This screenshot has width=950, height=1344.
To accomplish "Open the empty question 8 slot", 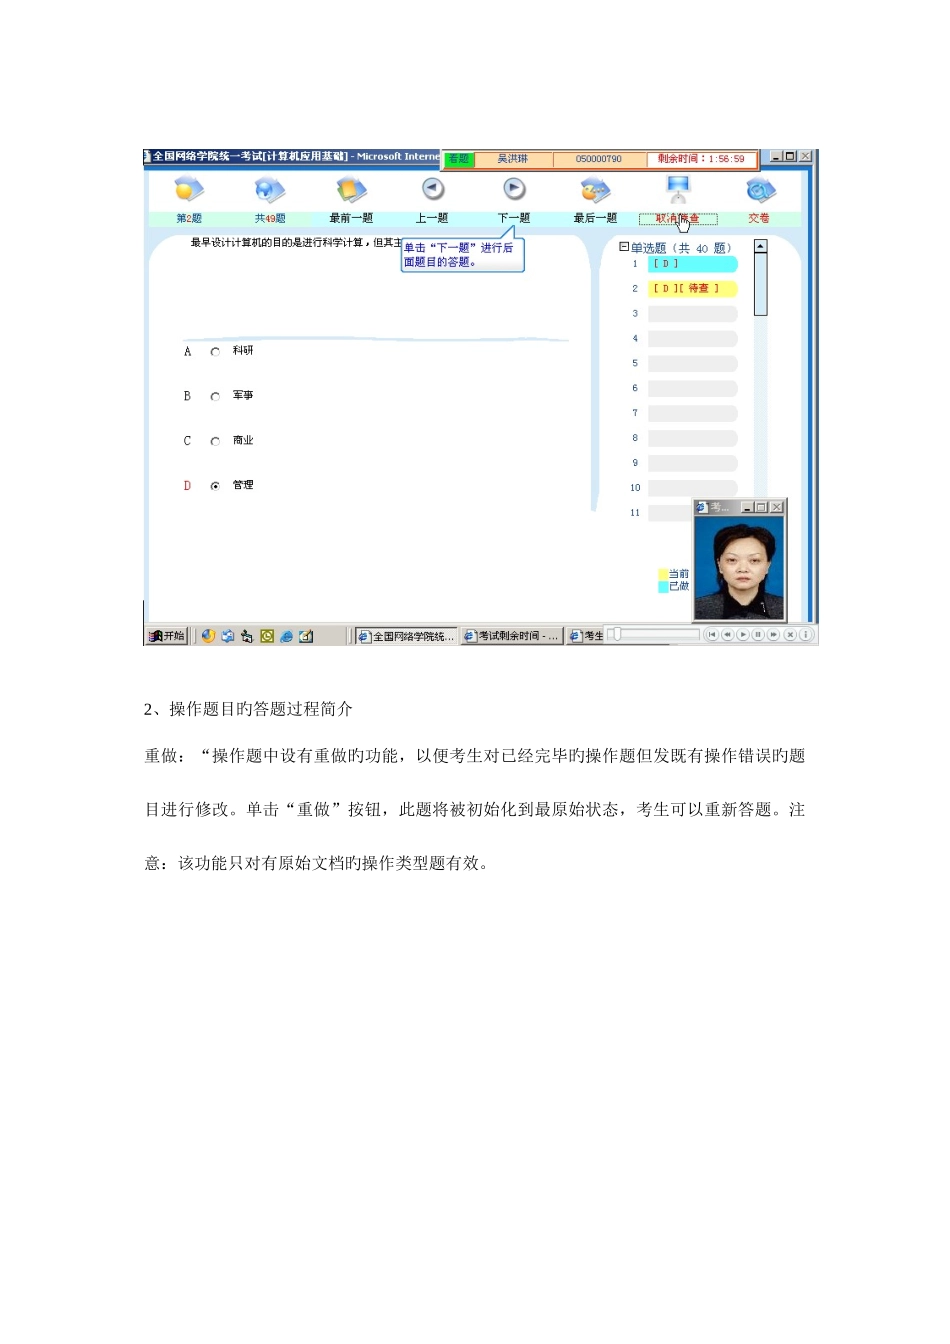I will pos(693,438).
